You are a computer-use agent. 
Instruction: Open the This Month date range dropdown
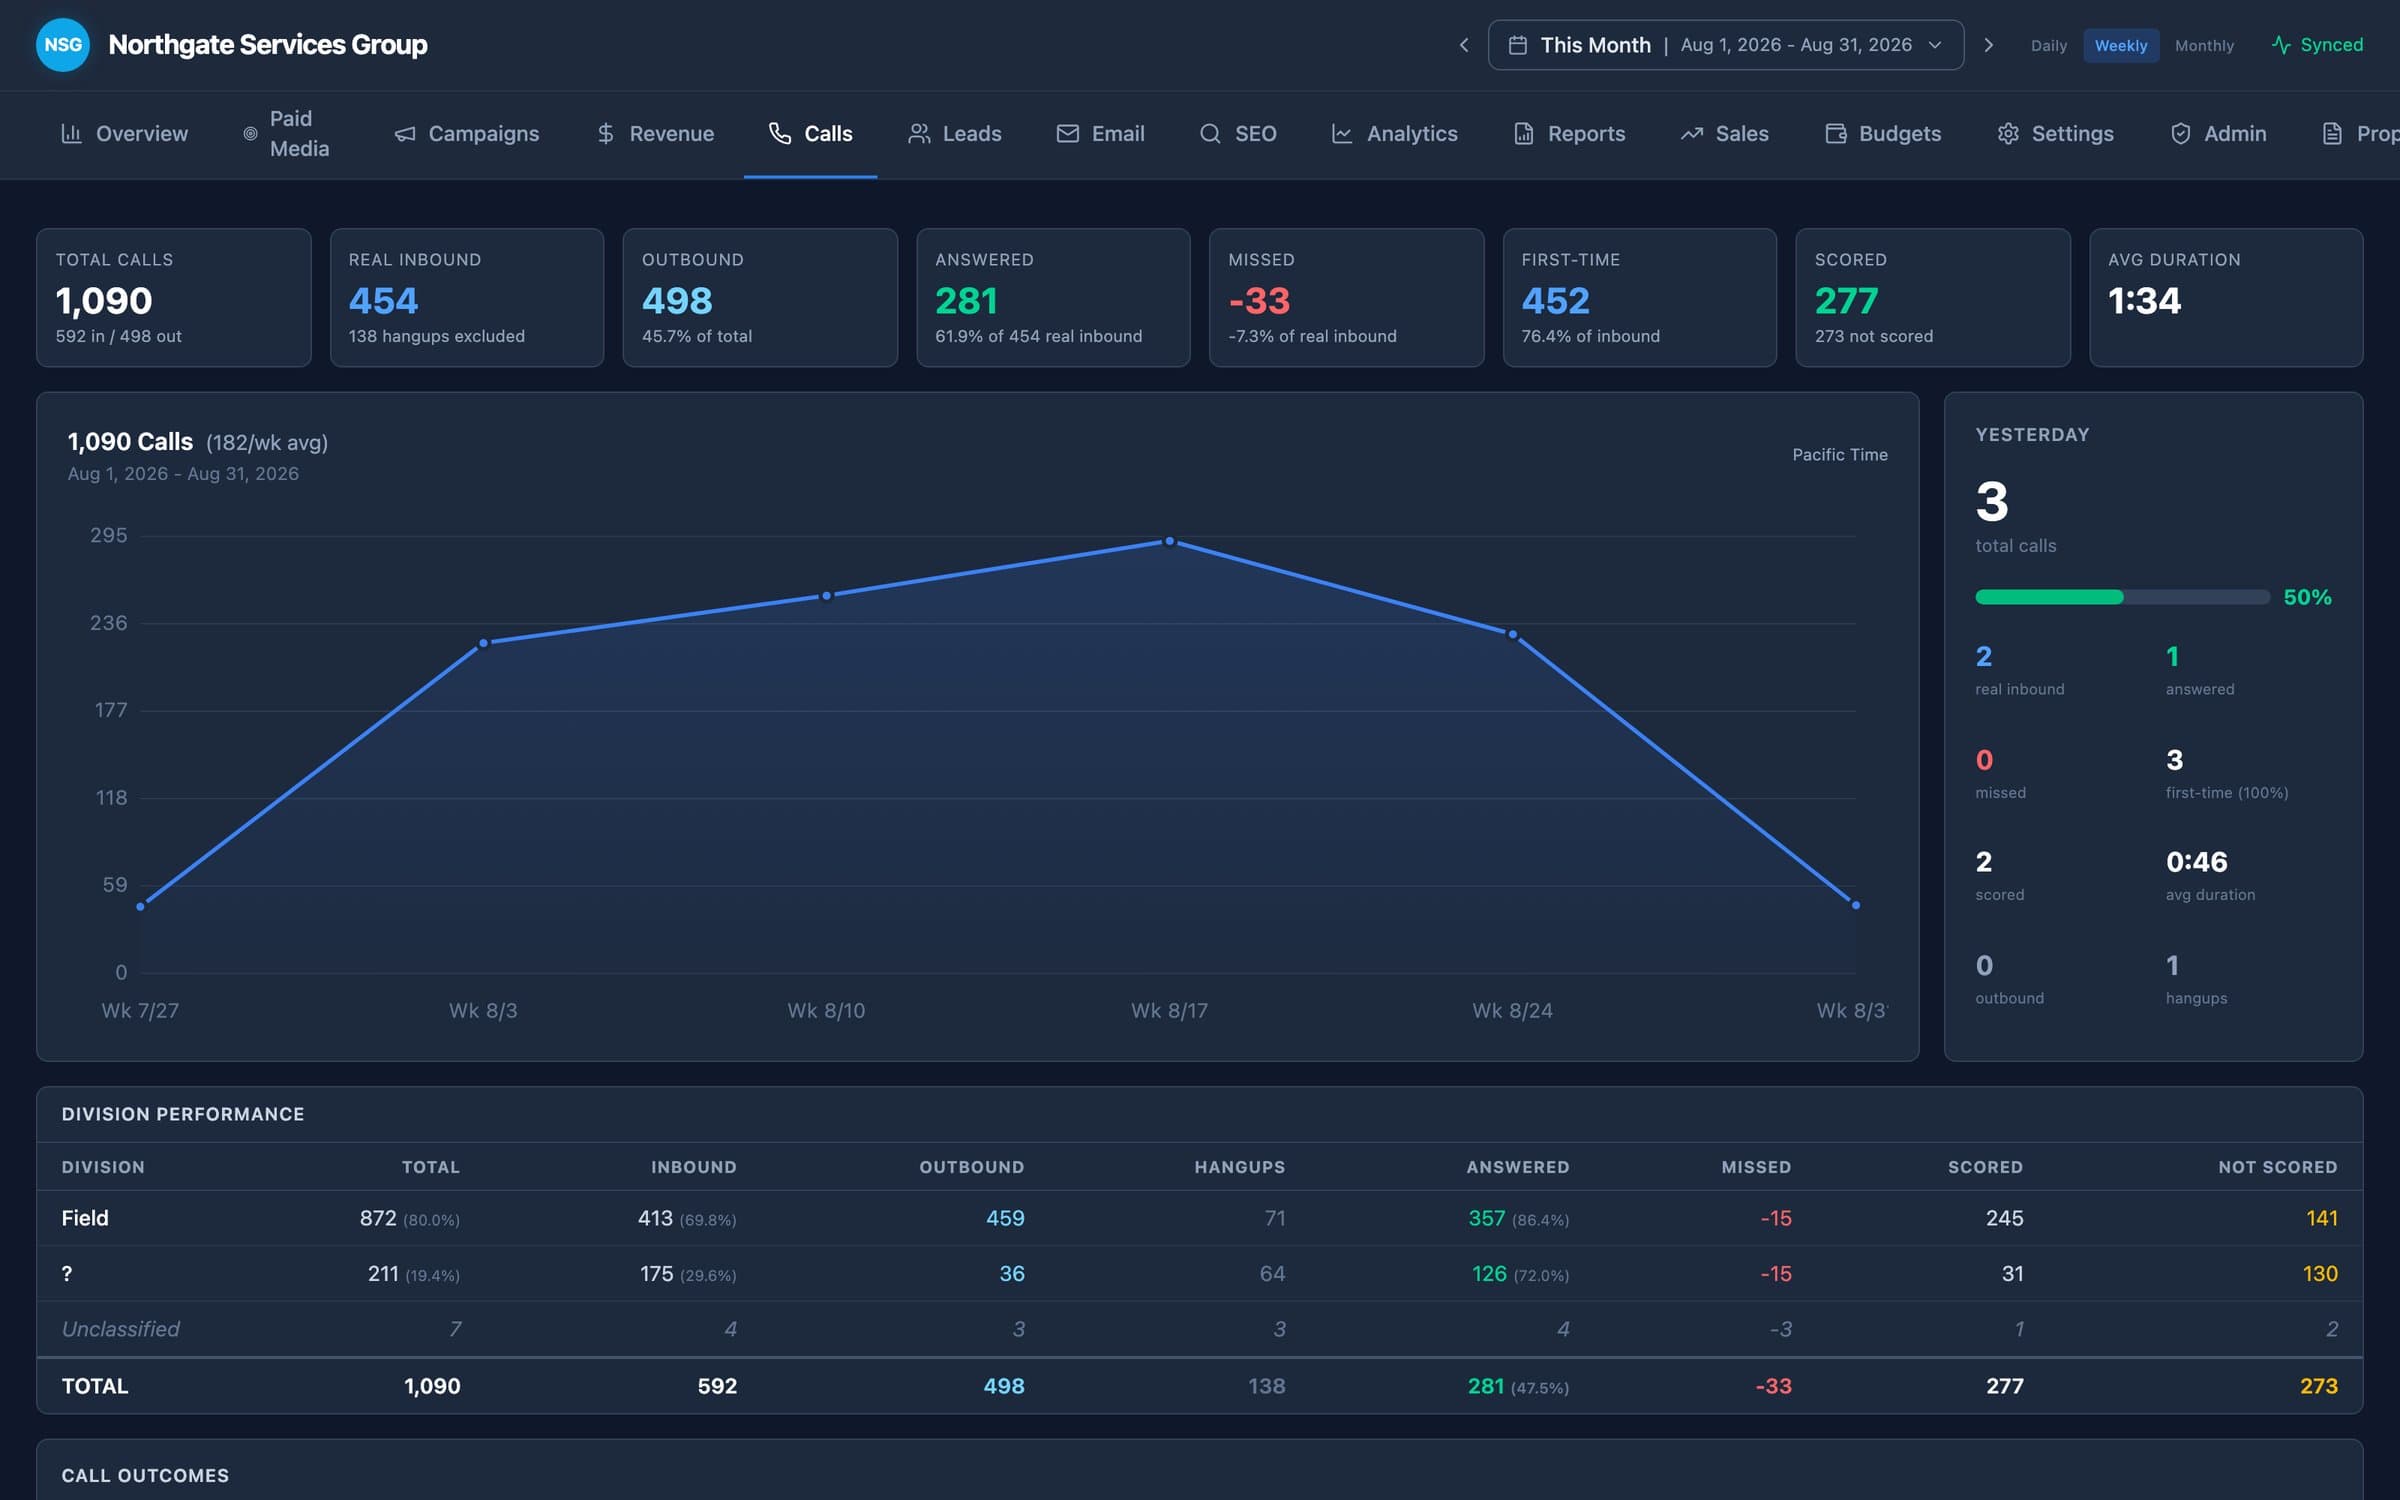click(1725, 45)
